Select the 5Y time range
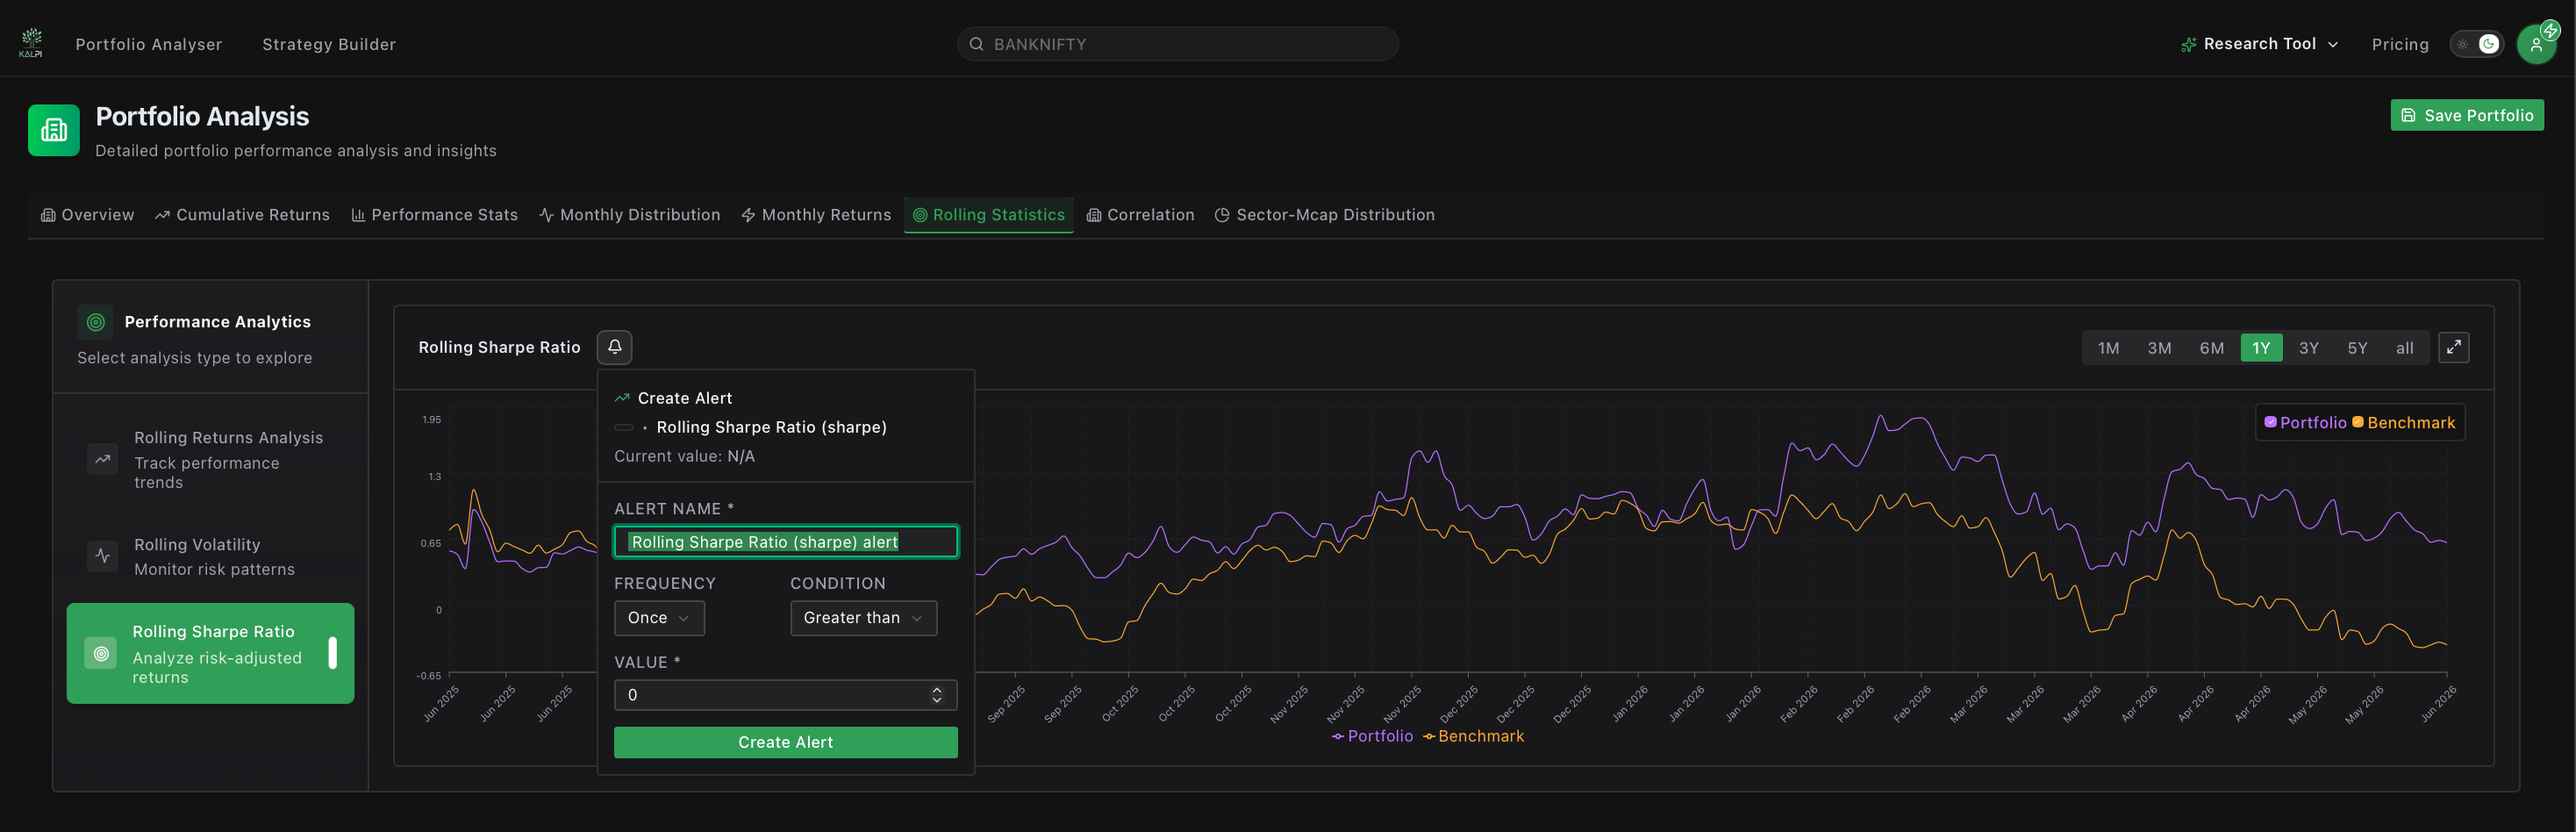The width and height of the screenshot is (2576, 832). coord(2357,348)
